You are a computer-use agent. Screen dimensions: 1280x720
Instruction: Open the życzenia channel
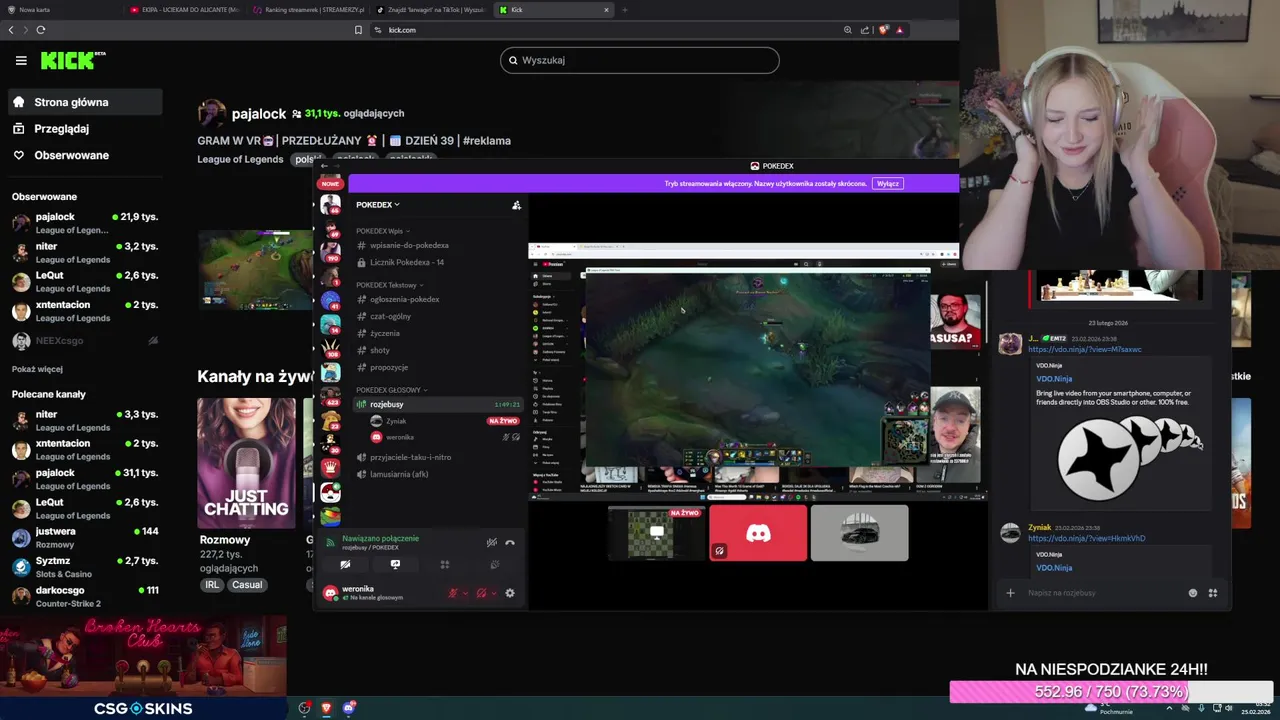tap(436, 333)
